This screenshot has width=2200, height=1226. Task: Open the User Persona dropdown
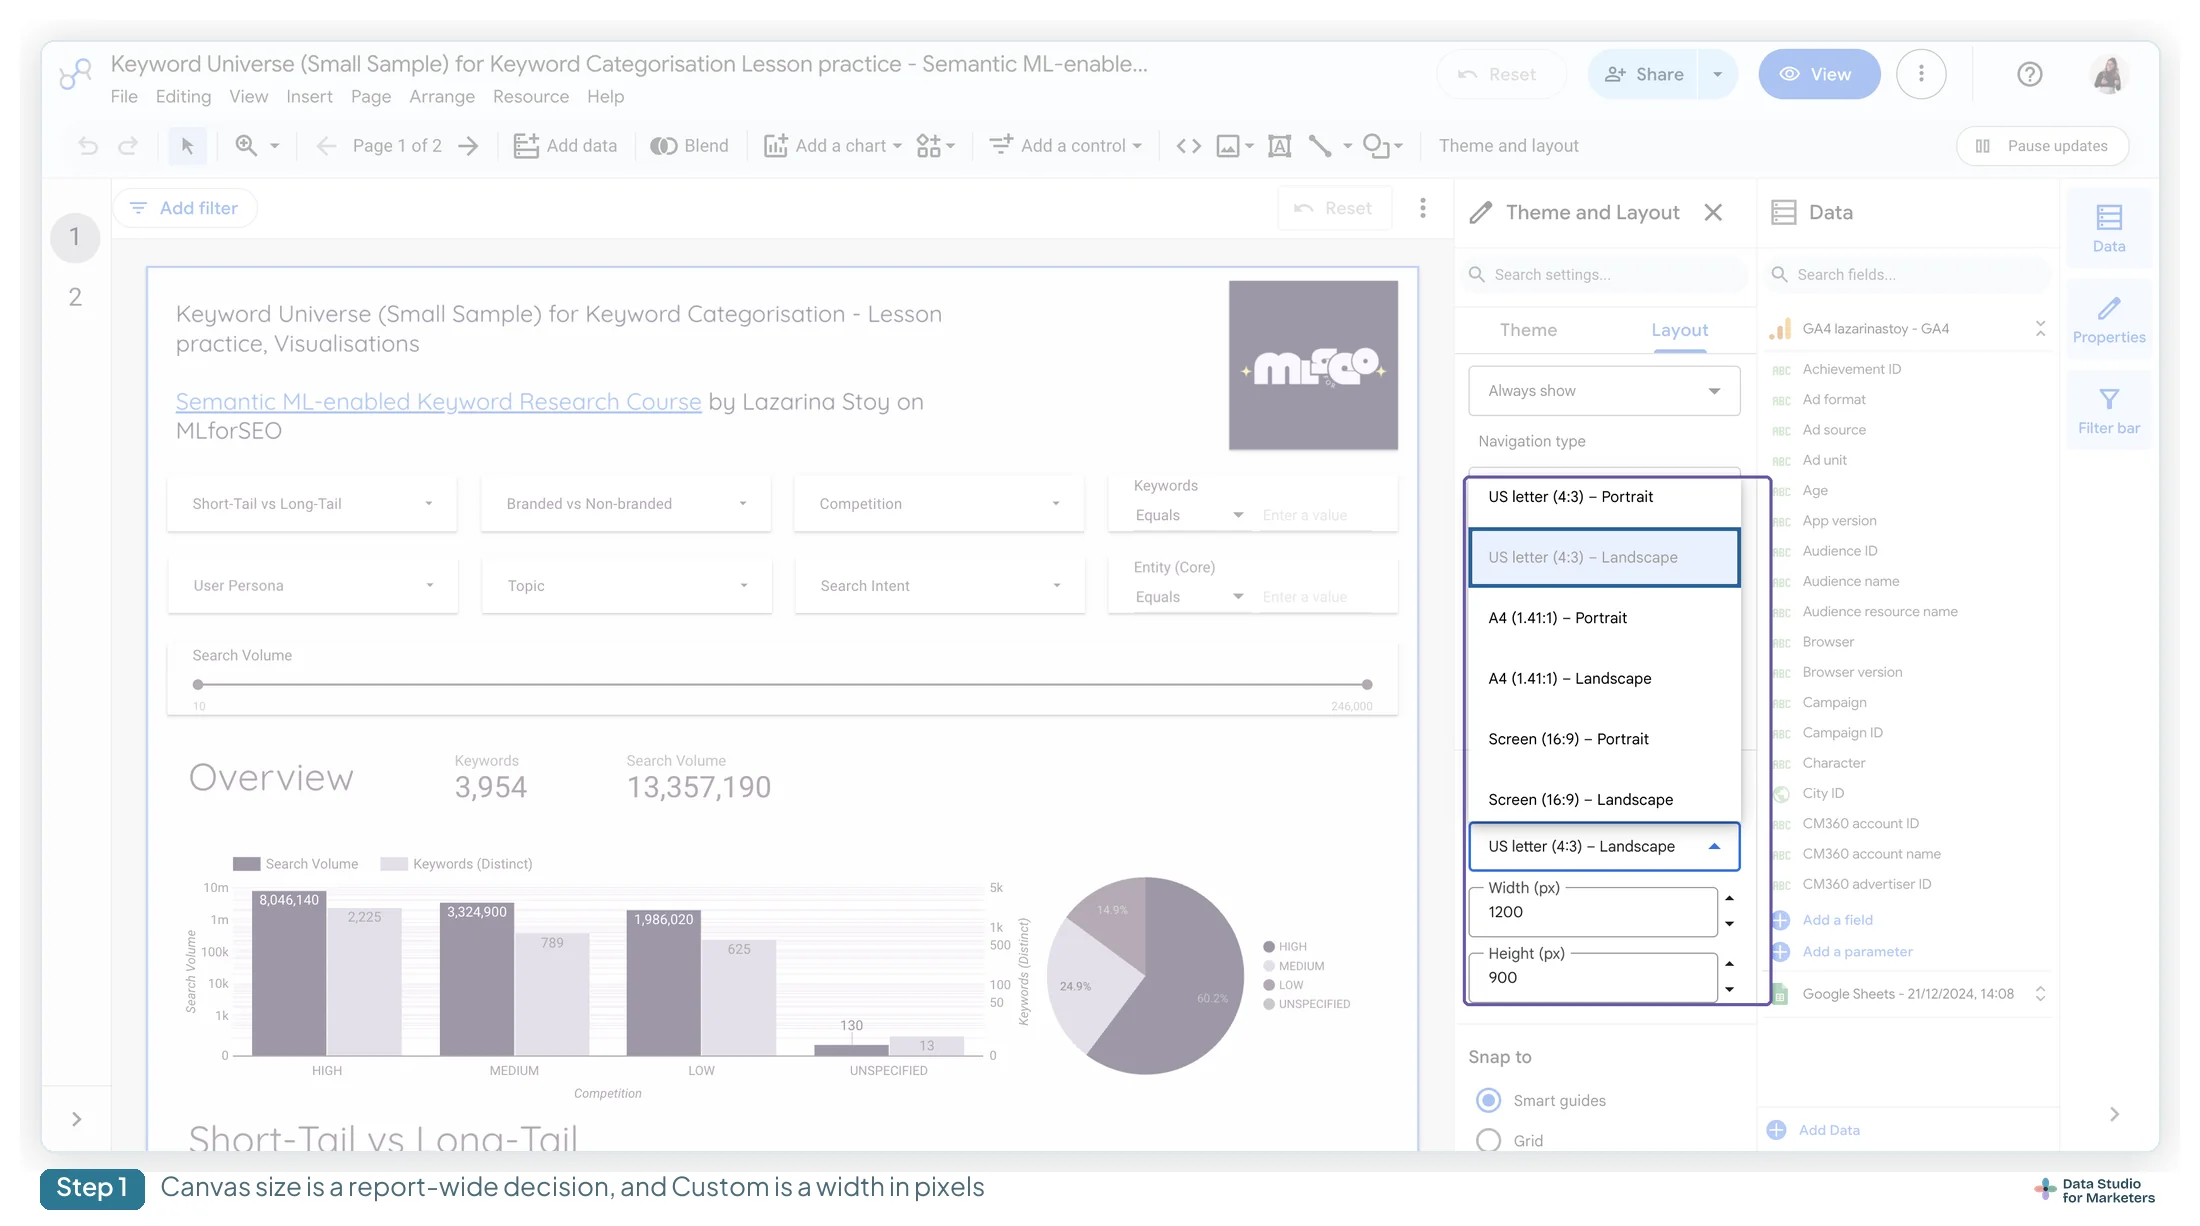pos(312,586)
